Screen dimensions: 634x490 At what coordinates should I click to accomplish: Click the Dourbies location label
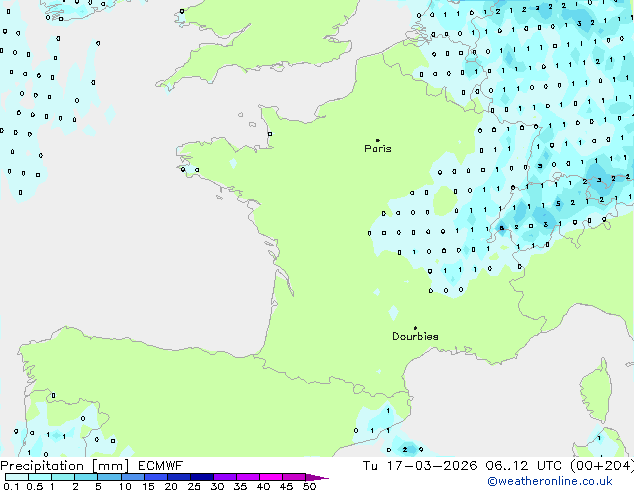point(415,336)
